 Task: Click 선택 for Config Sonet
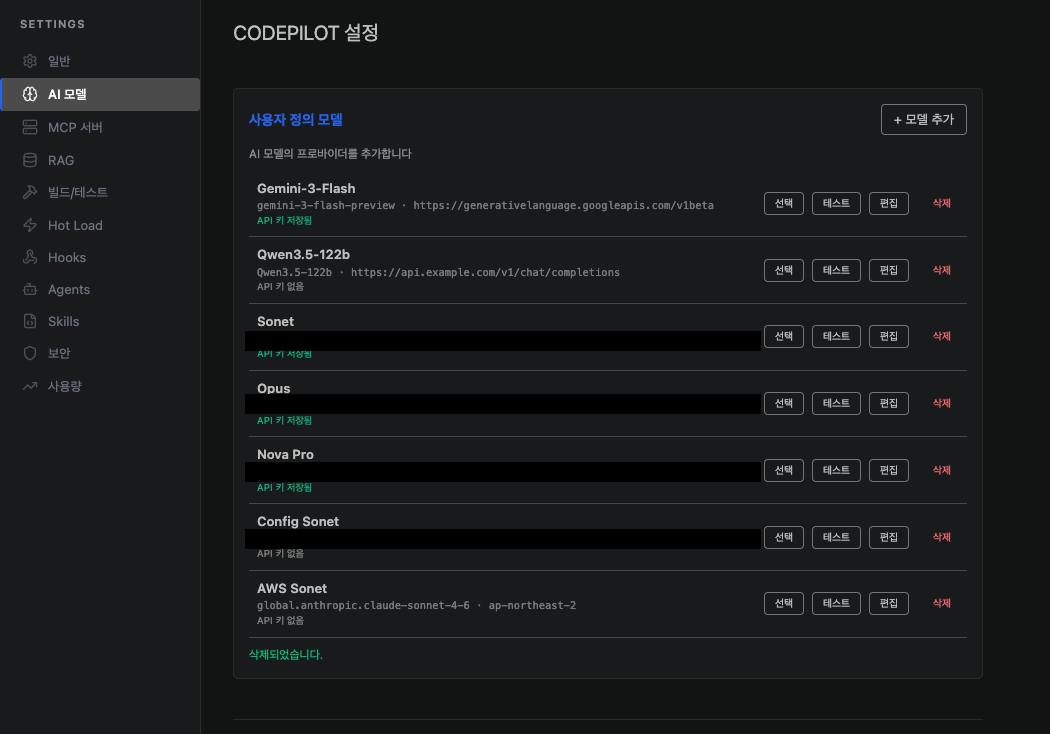[783, 537]
